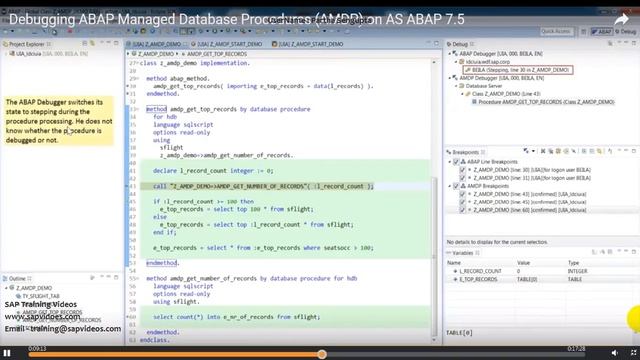Image resolution: width=640 pixels, height=360 pixels.
Task: Select the Debug view tab
Action: (x=460, y=44)
